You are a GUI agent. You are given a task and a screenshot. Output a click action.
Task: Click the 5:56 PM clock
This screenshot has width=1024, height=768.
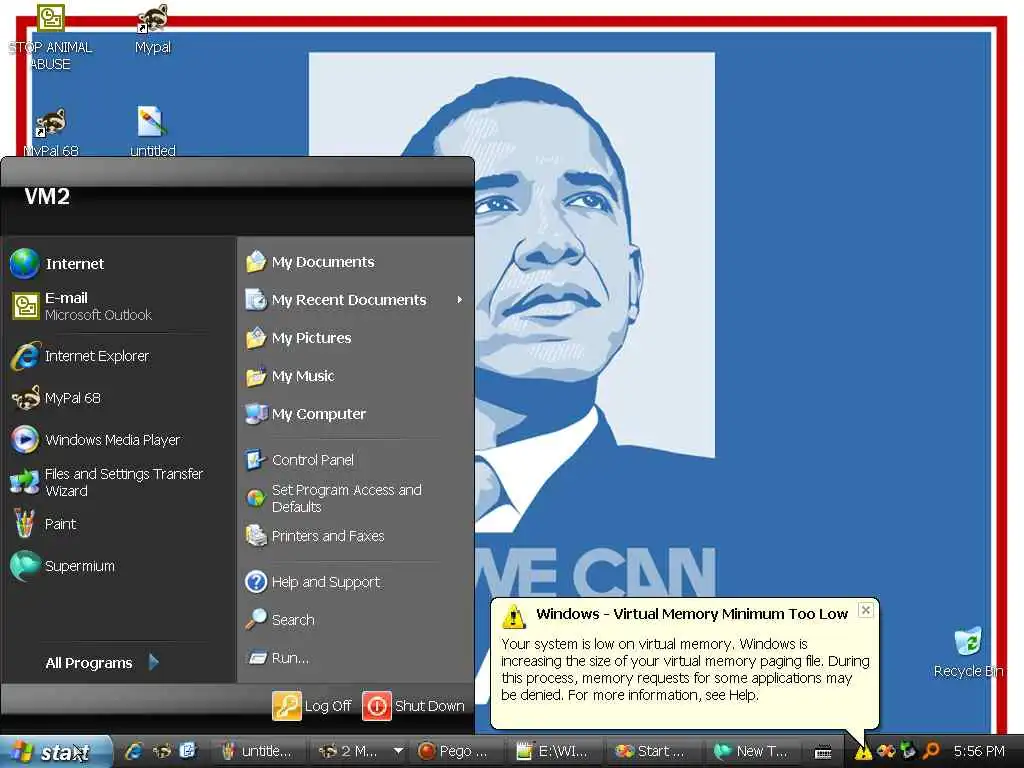tap(979, 752)
